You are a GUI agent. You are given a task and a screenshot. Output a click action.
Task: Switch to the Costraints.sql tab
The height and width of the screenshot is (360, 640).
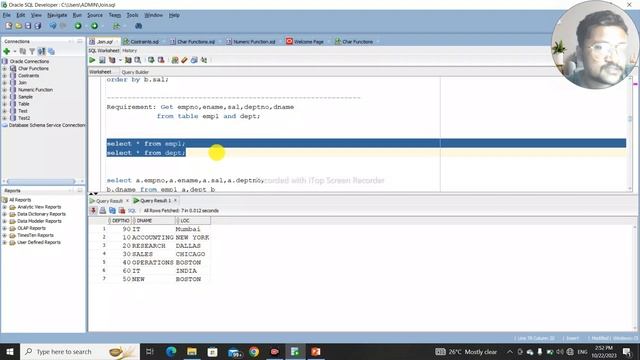(144, 42)
